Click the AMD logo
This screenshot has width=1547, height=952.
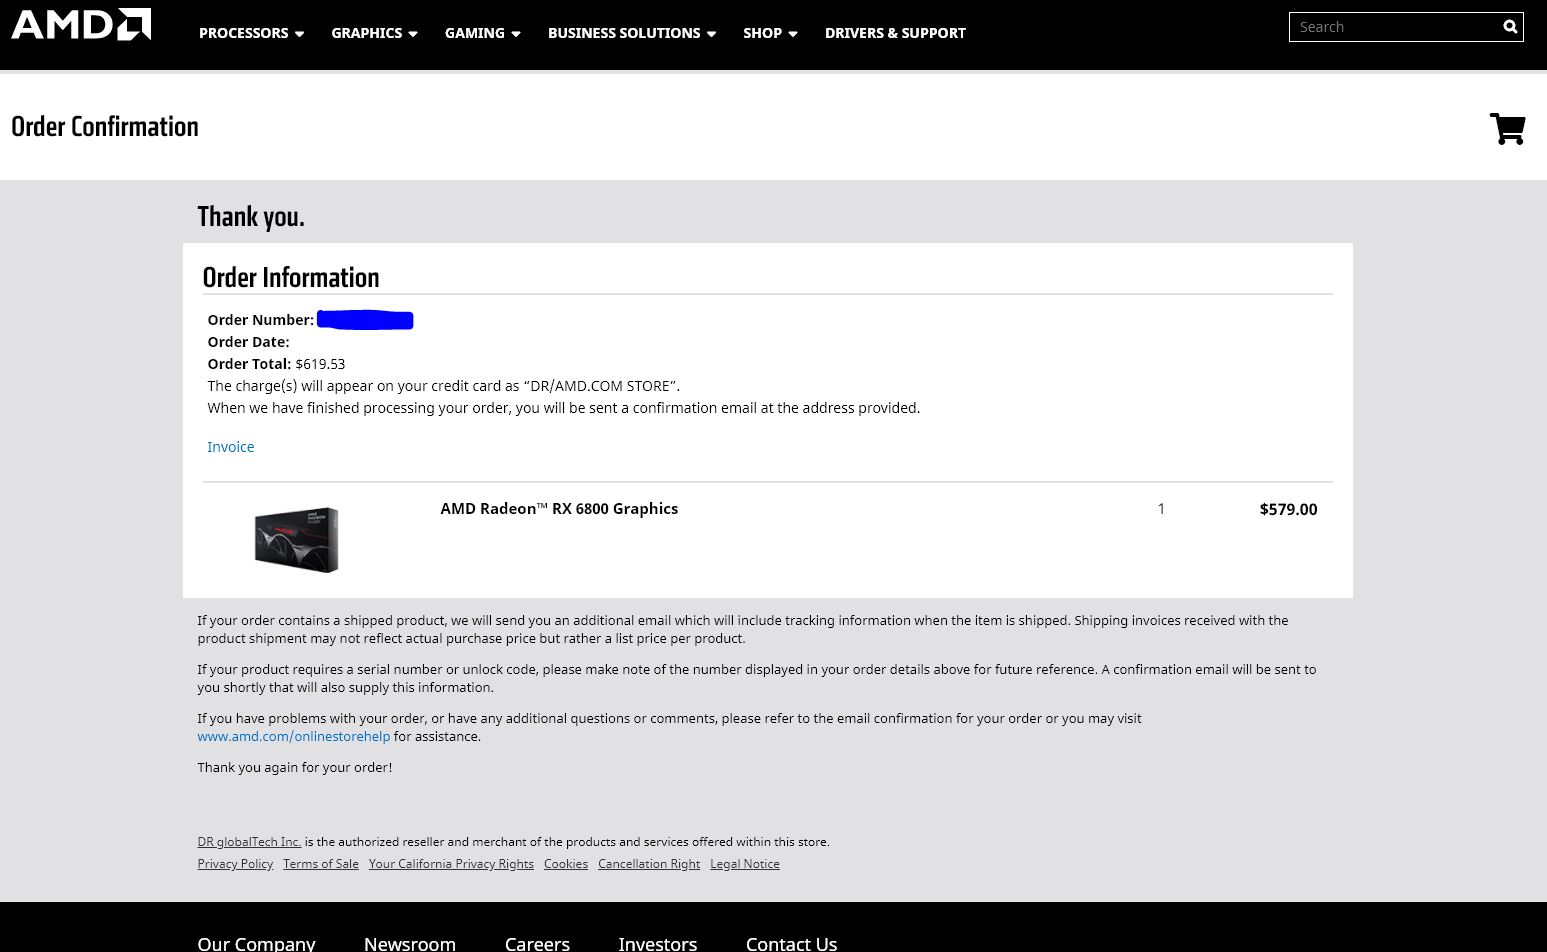(81, 25)
